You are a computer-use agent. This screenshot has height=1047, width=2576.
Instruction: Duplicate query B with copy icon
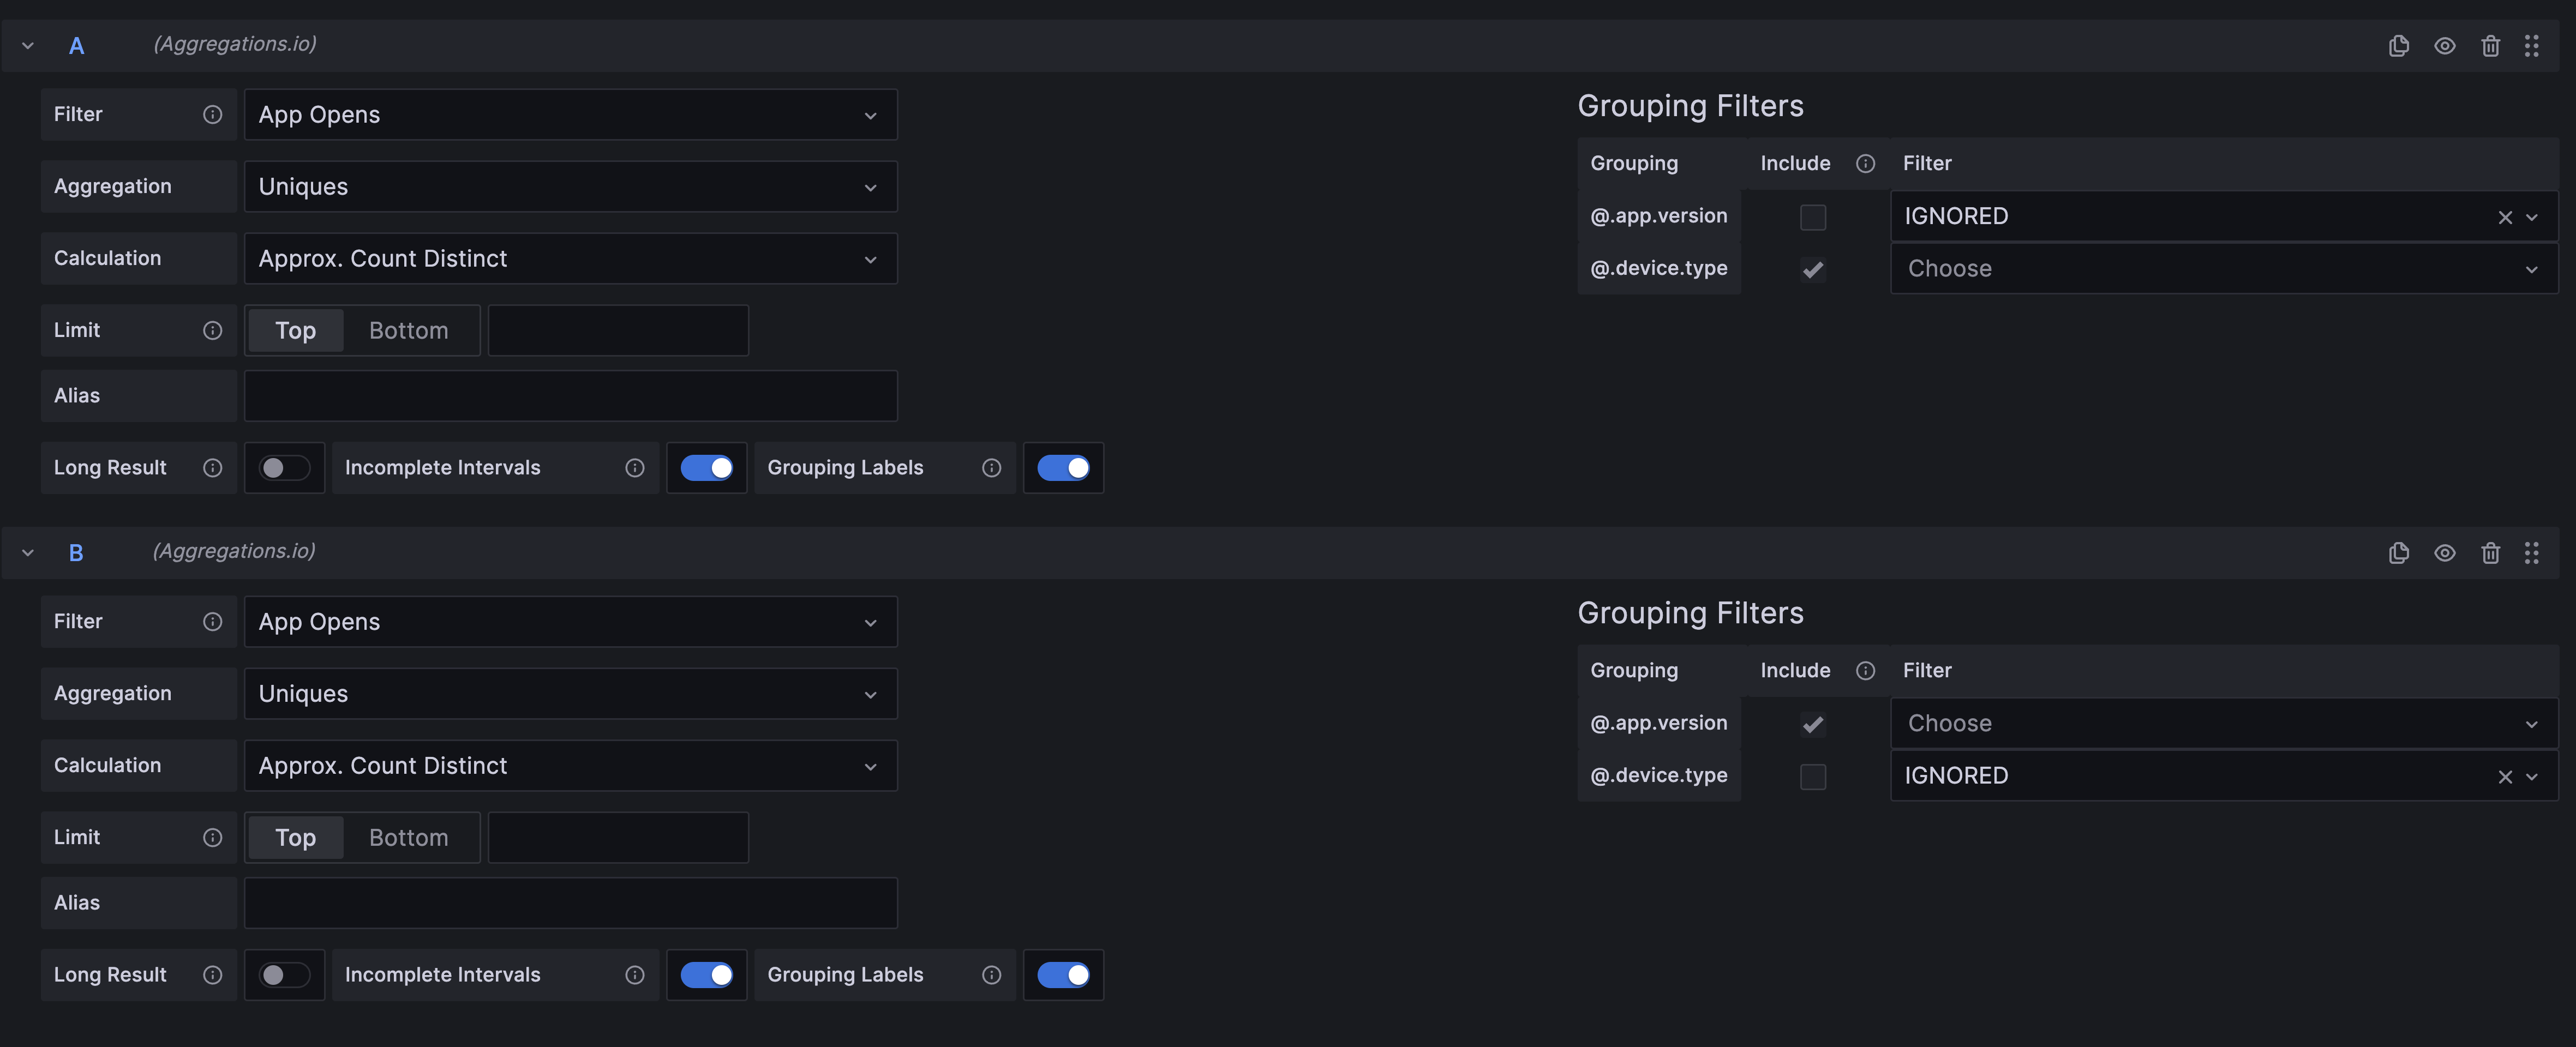point(2398,553)
